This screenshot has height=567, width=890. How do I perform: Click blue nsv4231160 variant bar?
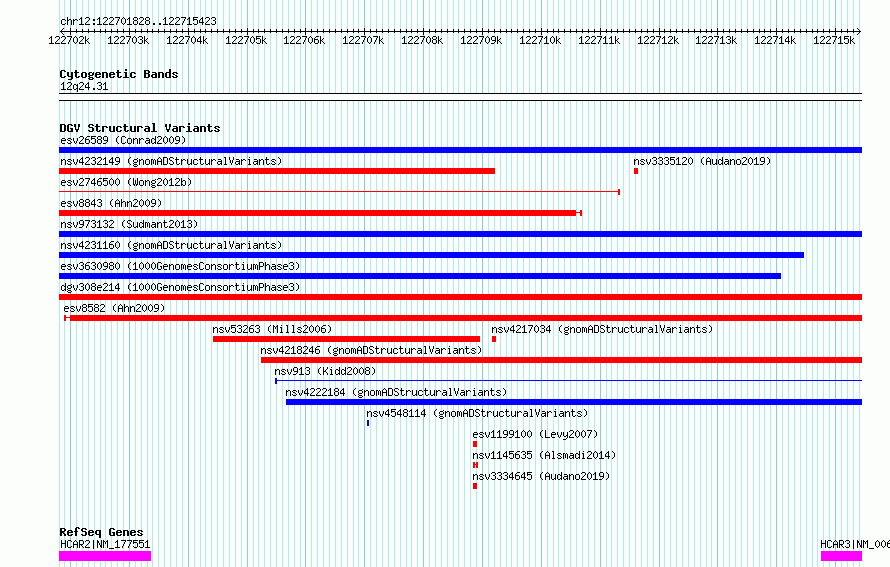tap(431, 255)
